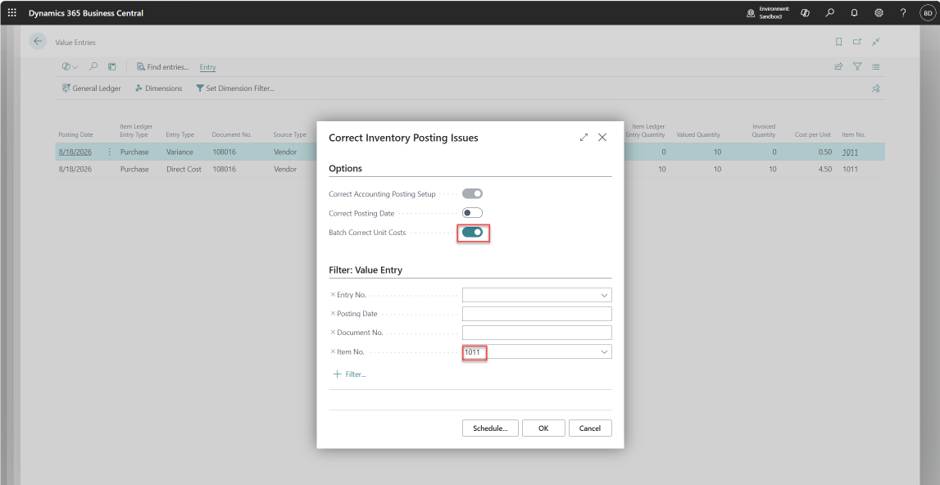Click Set Dimension Filter... action
This screenshot has height=485, width=940.
click(235, 88)
